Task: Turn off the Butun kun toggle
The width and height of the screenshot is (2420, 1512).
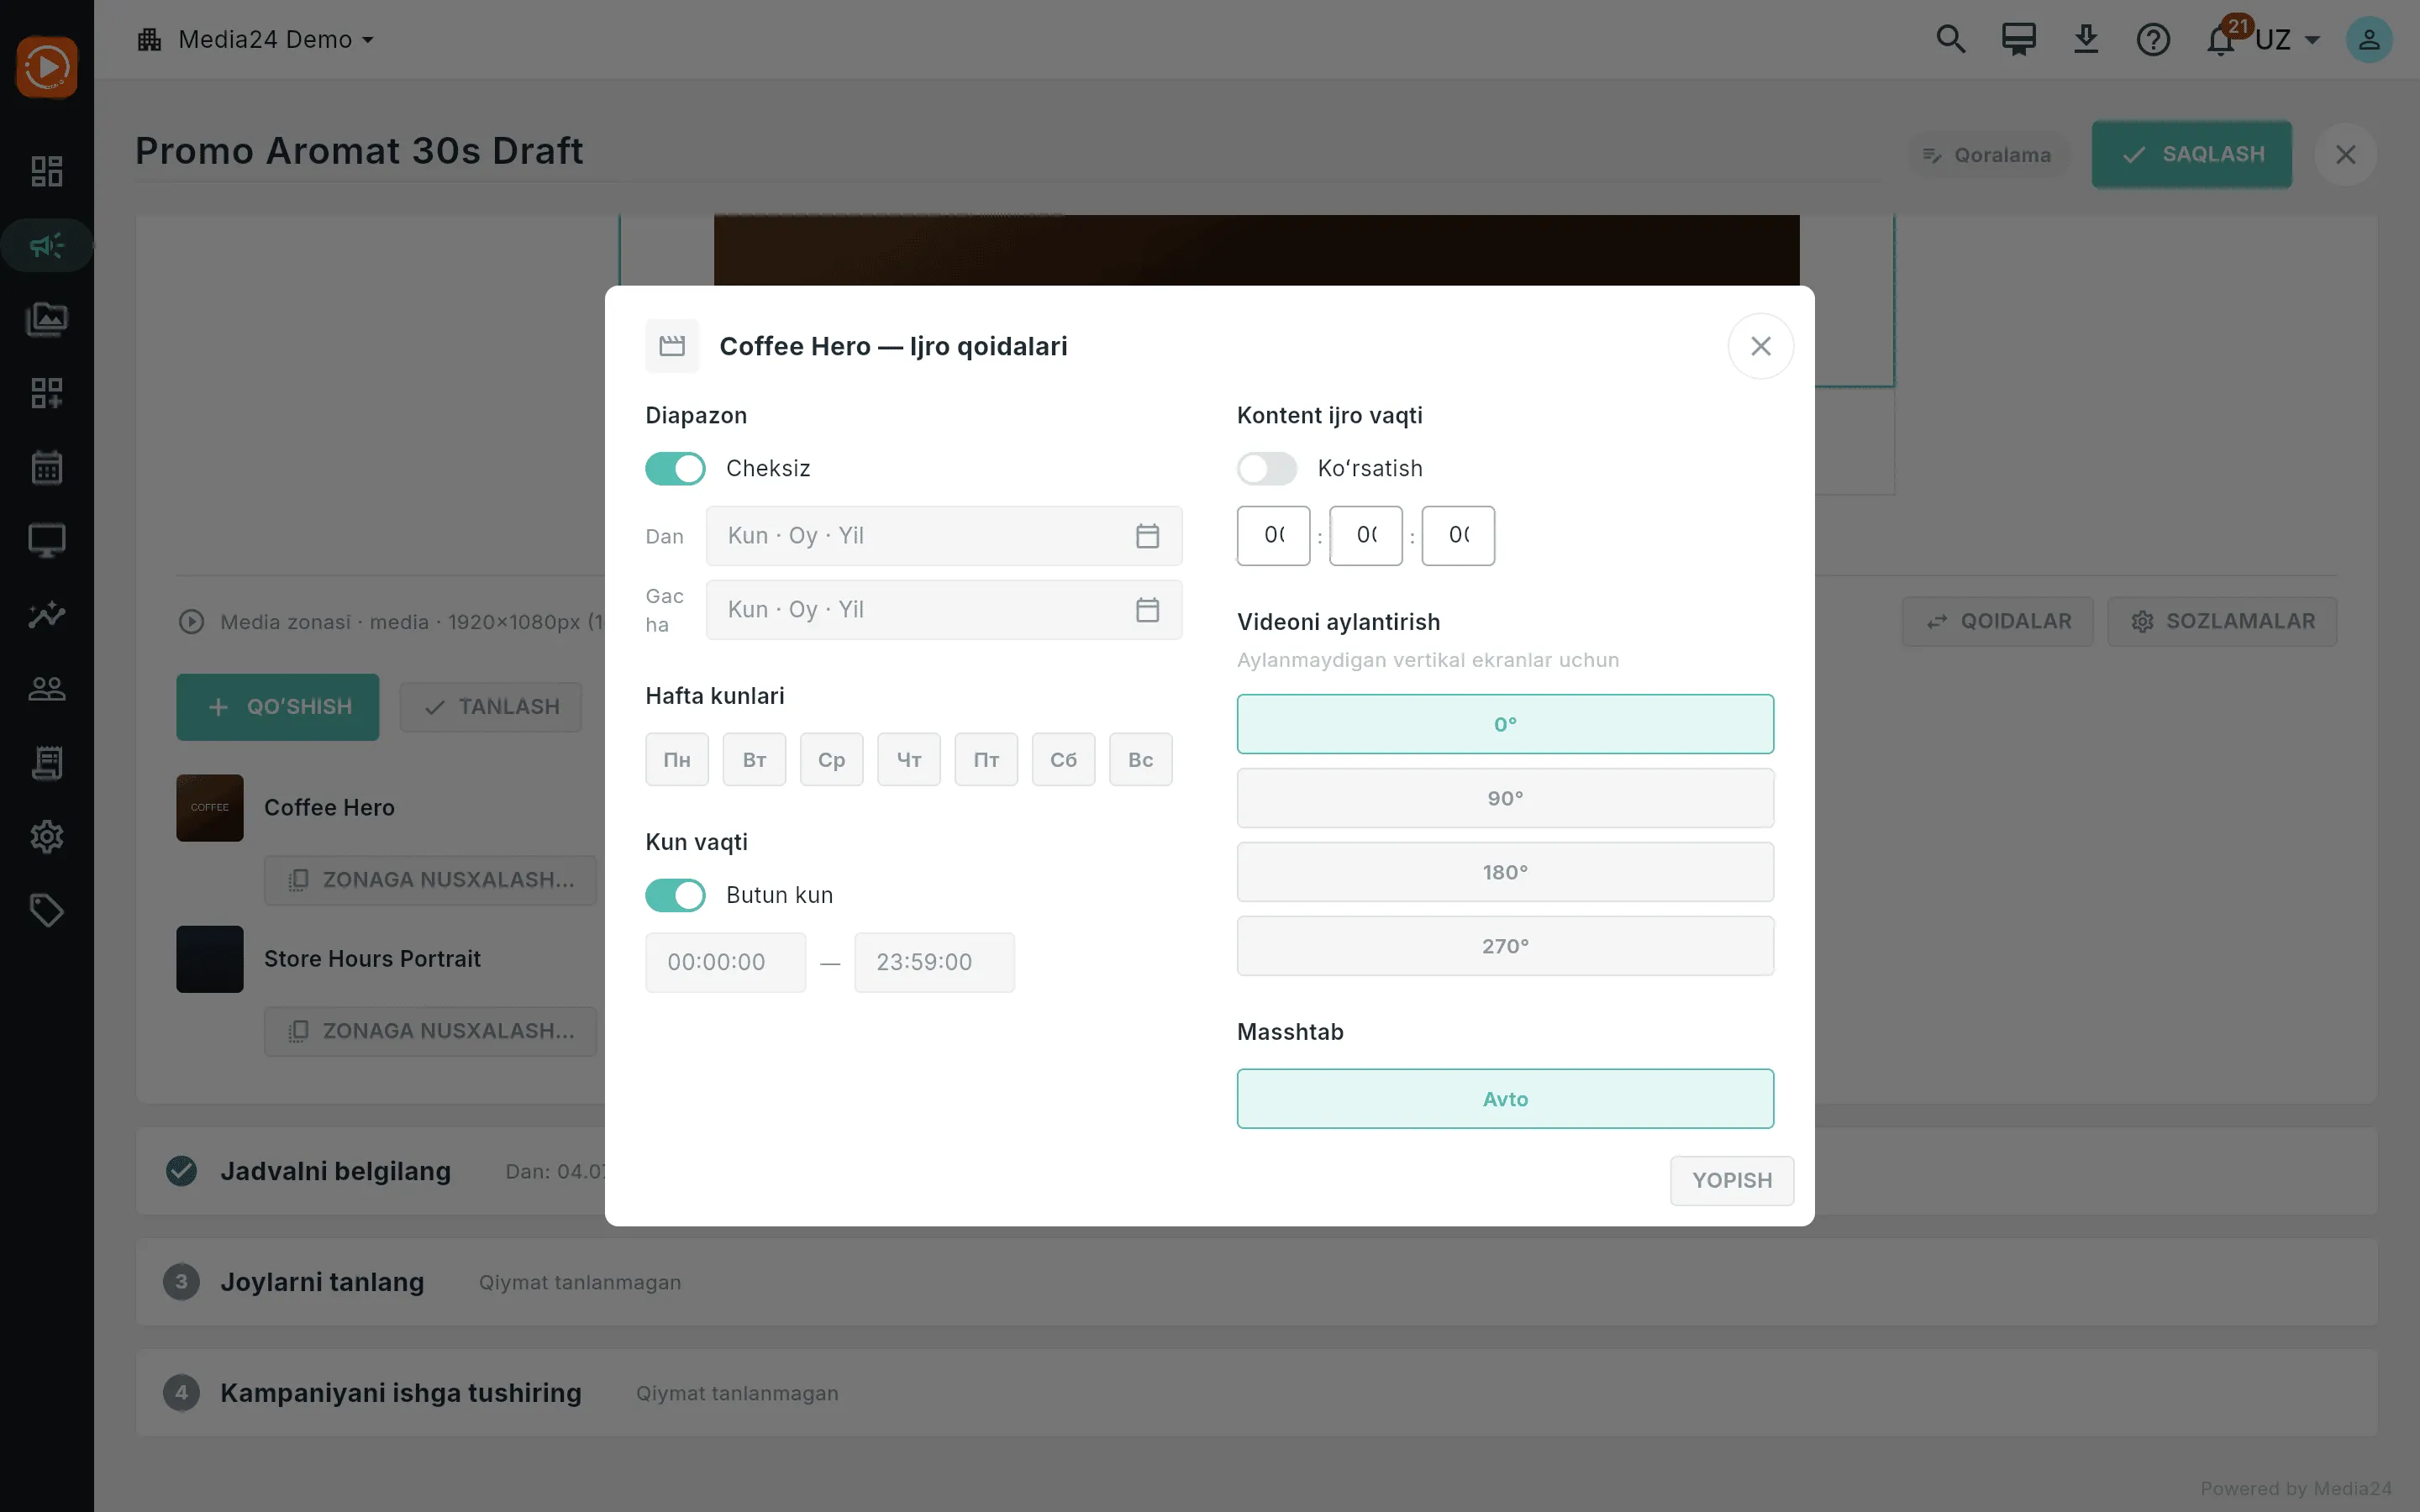Action: coord(675,895)
